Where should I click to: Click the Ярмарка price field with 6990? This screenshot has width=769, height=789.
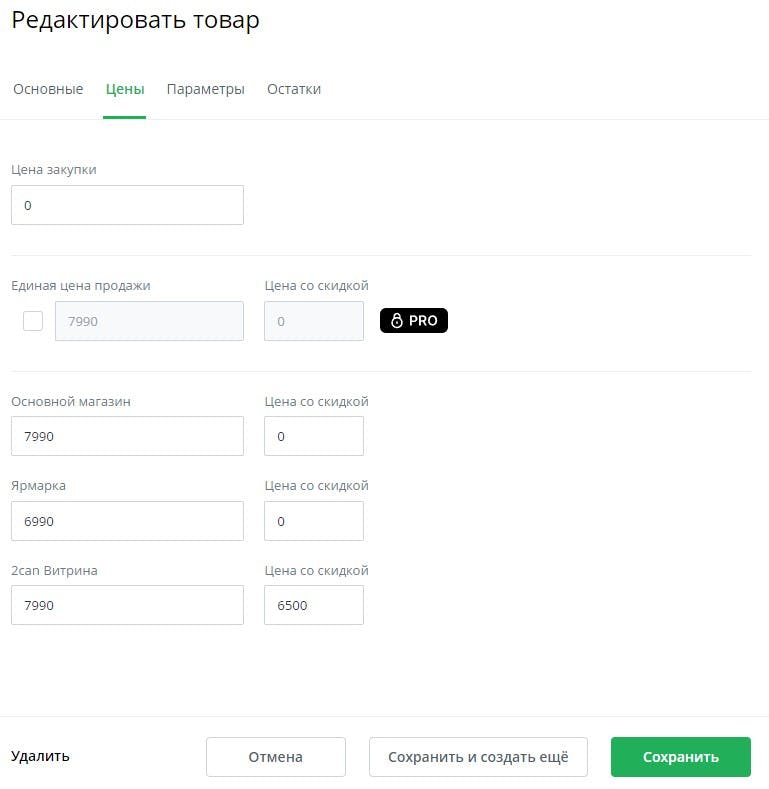click(127, 521)
